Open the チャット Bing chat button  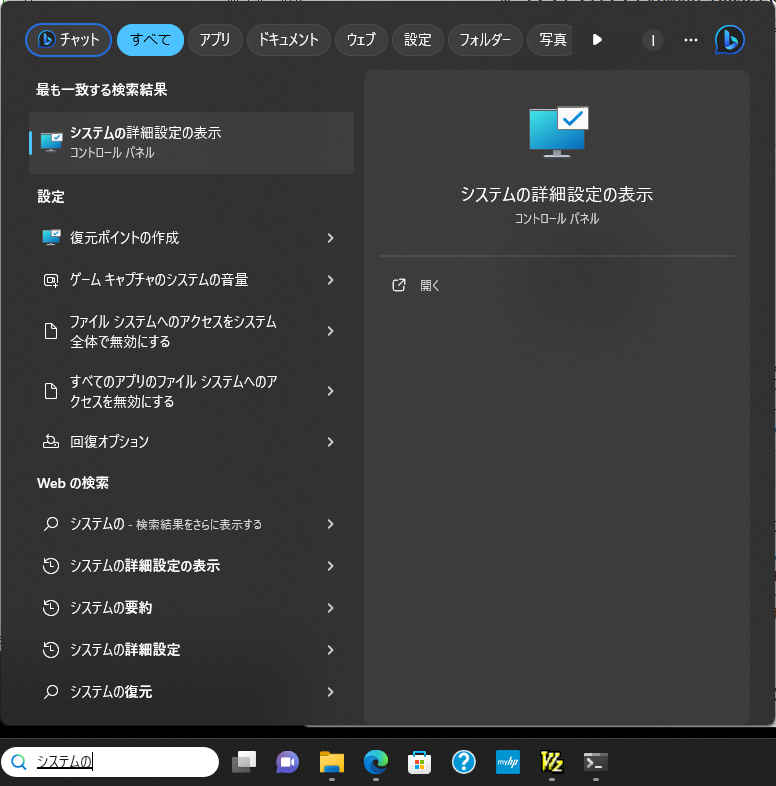coord(68,40)
